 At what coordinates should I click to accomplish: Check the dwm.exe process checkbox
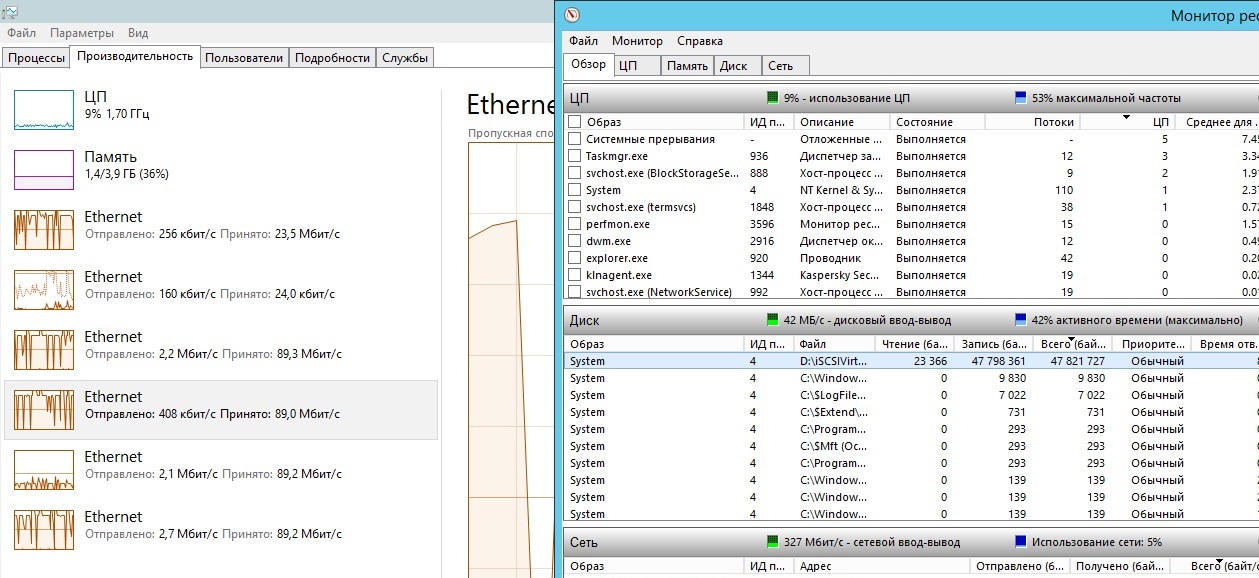tap(574, 241)
